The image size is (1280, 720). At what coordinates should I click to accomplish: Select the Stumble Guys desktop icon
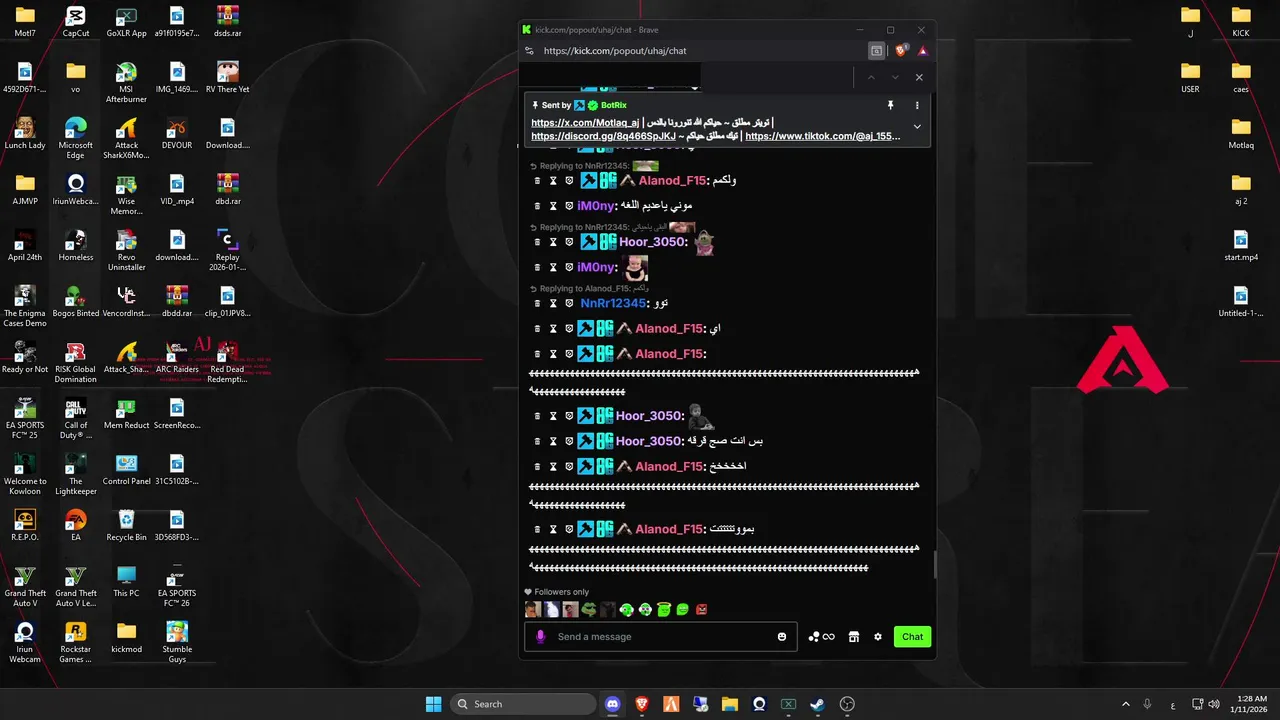177,642
